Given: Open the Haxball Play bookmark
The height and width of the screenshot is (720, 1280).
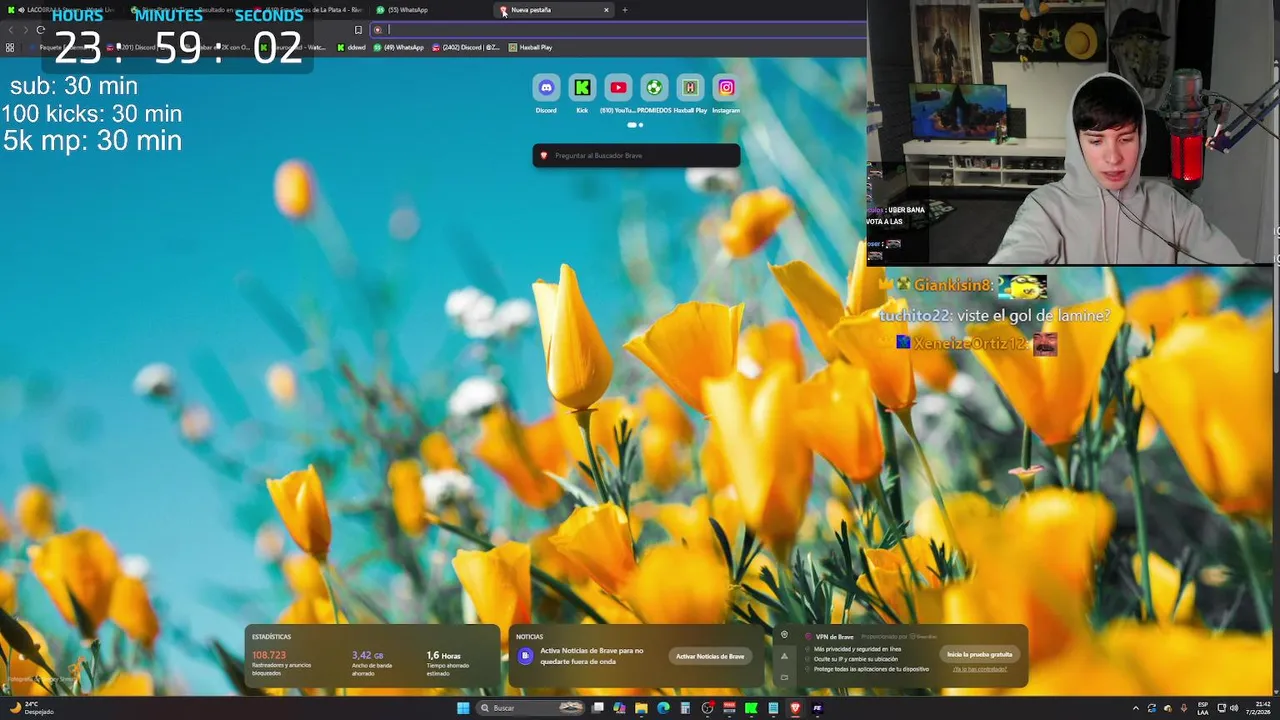Looking at the screenshot, I should pyautogui.click(x=531, y=47).
